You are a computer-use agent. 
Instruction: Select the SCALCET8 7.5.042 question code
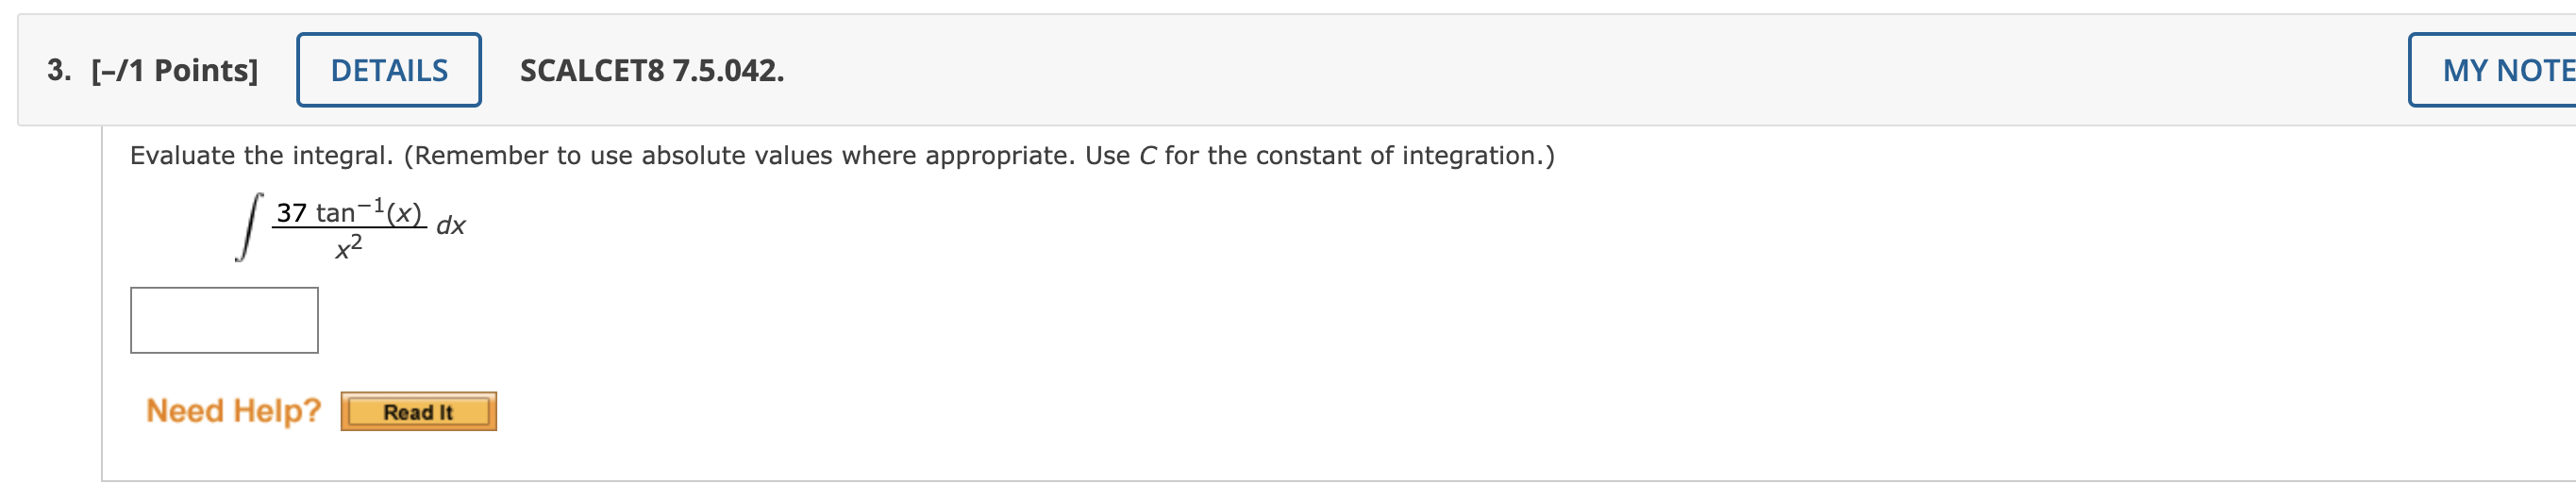tap(652, 70)
